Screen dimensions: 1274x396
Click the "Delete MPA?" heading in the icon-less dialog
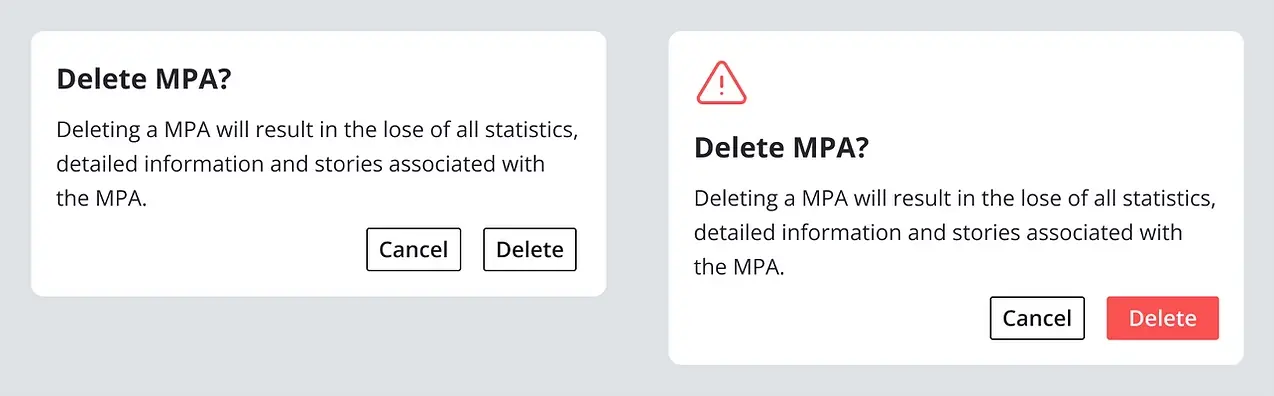[x=143, y=79]
